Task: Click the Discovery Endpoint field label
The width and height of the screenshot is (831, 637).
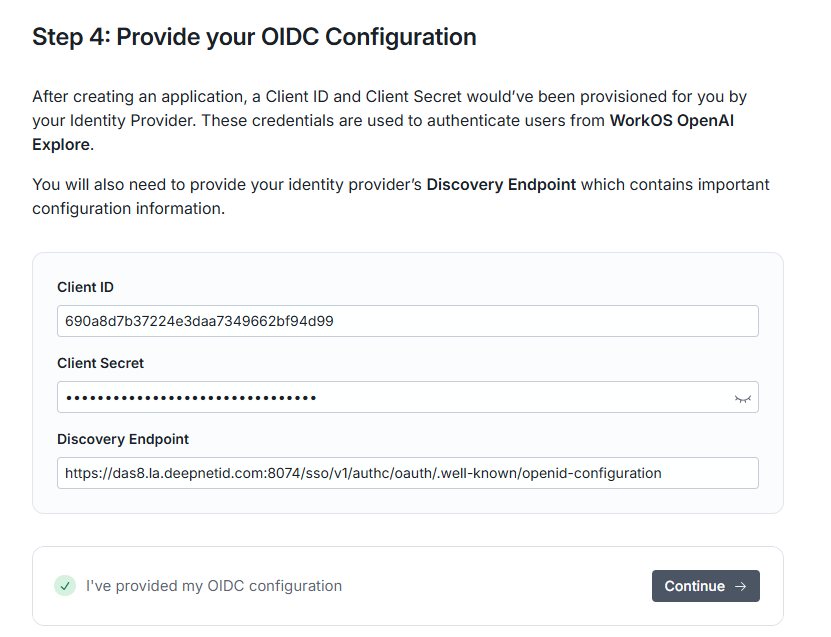Action: (123, 439)
